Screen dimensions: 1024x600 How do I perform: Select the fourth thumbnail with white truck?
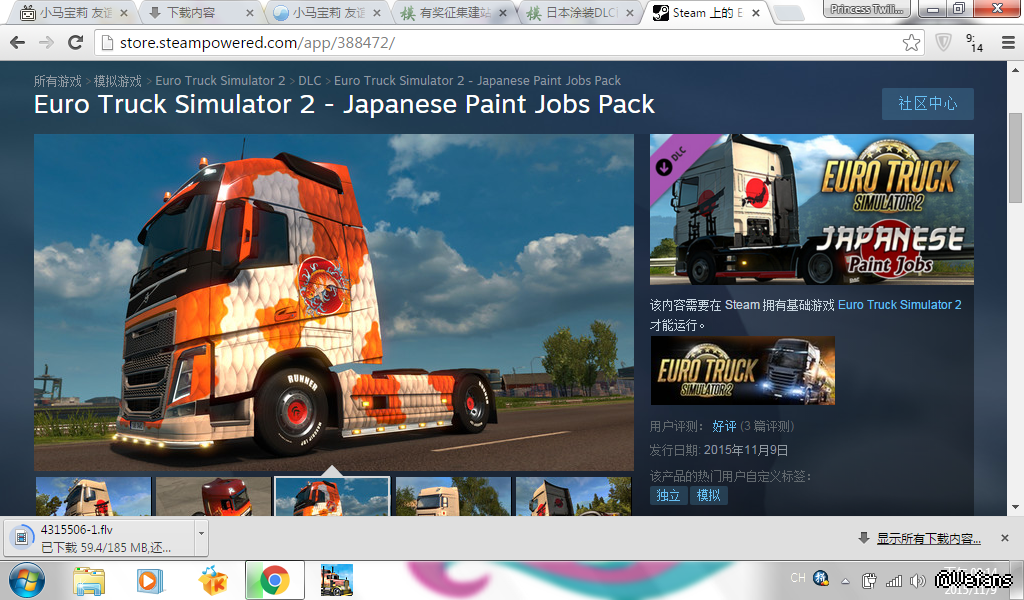point(453,496)
